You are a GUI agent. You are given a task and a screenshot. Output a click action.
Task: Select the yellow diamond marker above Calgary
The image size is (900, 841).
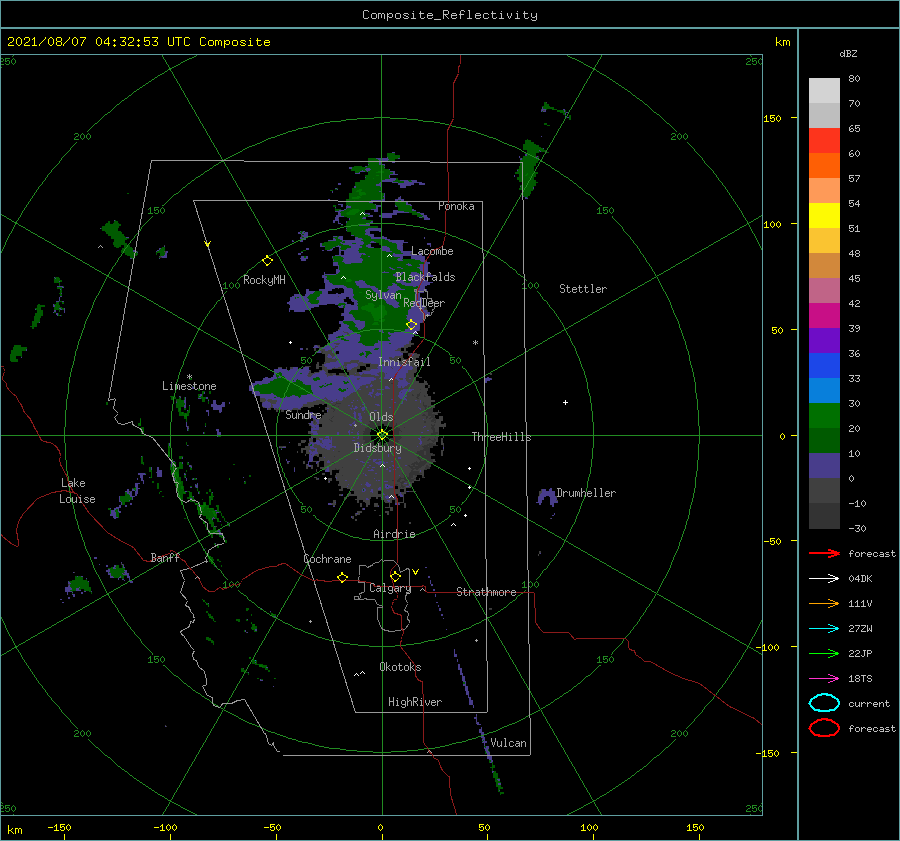pos(395,576)
